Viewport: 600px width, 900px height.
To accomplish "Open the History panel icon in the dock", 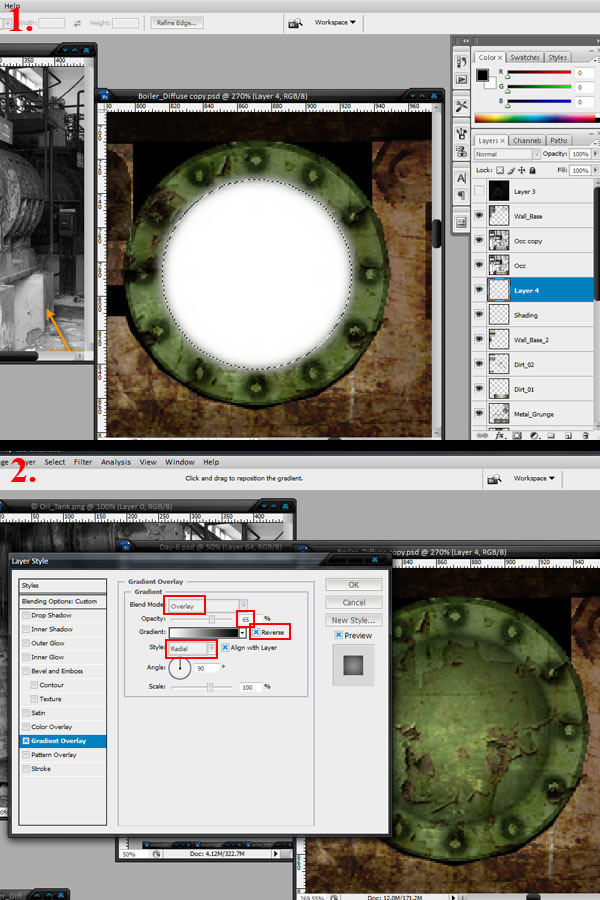I will (461, 62).
